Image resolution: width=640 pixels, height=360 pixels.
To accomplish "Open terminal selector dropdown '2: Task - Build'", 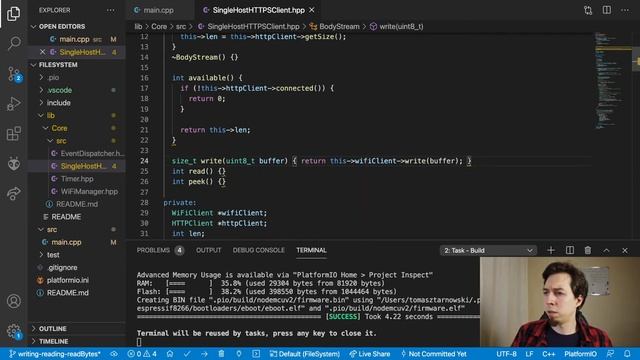I will coord(488,250).
